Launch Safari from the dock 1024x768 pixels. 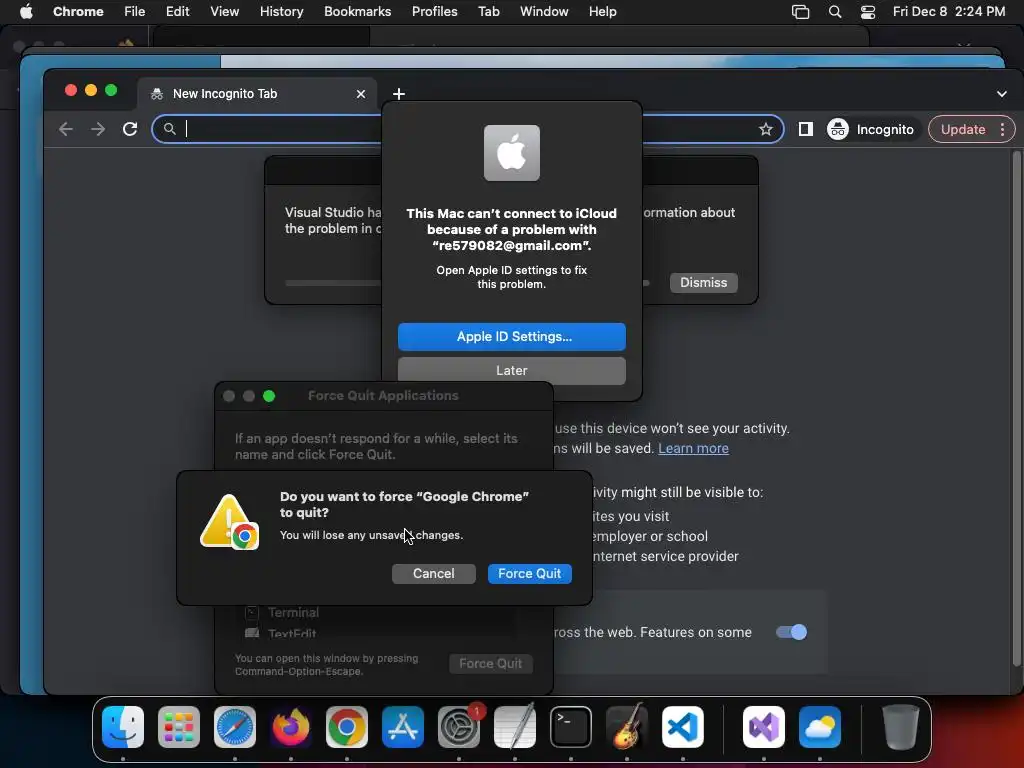coord(235,727)
